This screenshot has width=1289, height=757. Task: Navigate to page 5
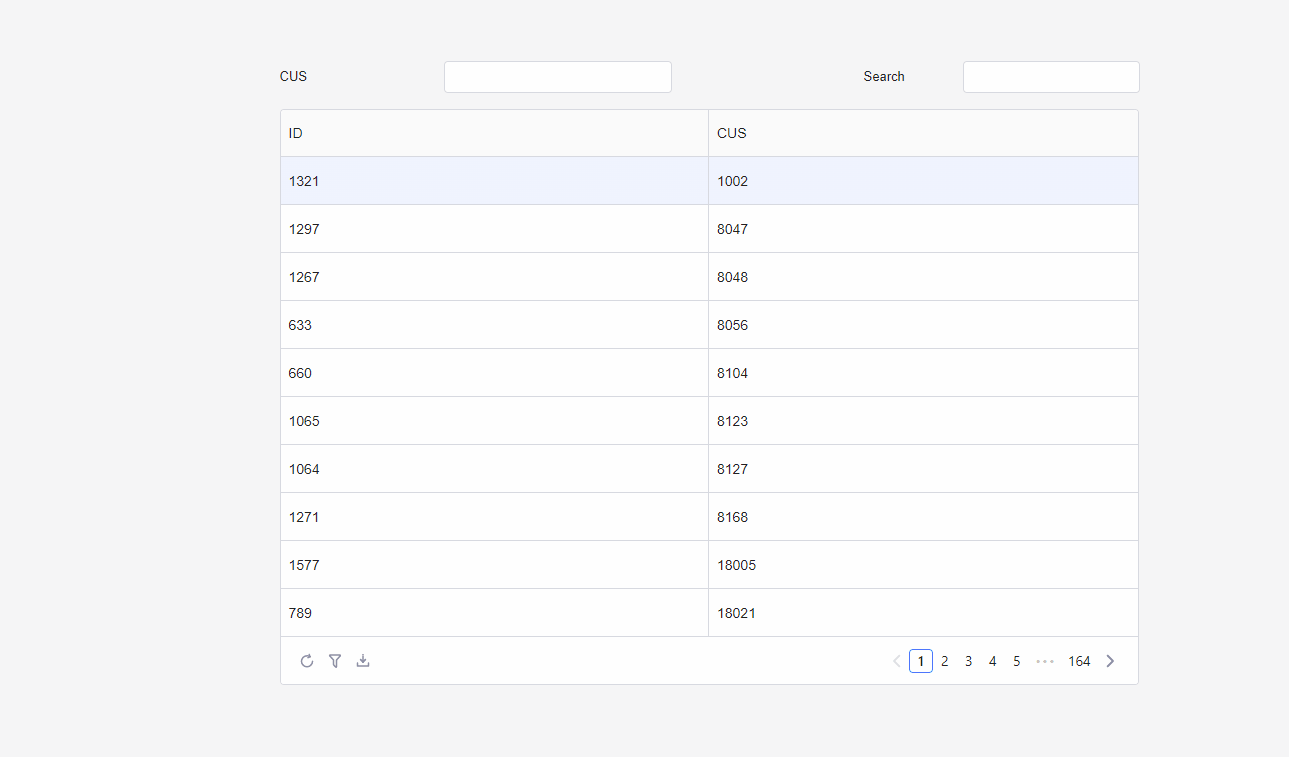(x=1016, y=661)
